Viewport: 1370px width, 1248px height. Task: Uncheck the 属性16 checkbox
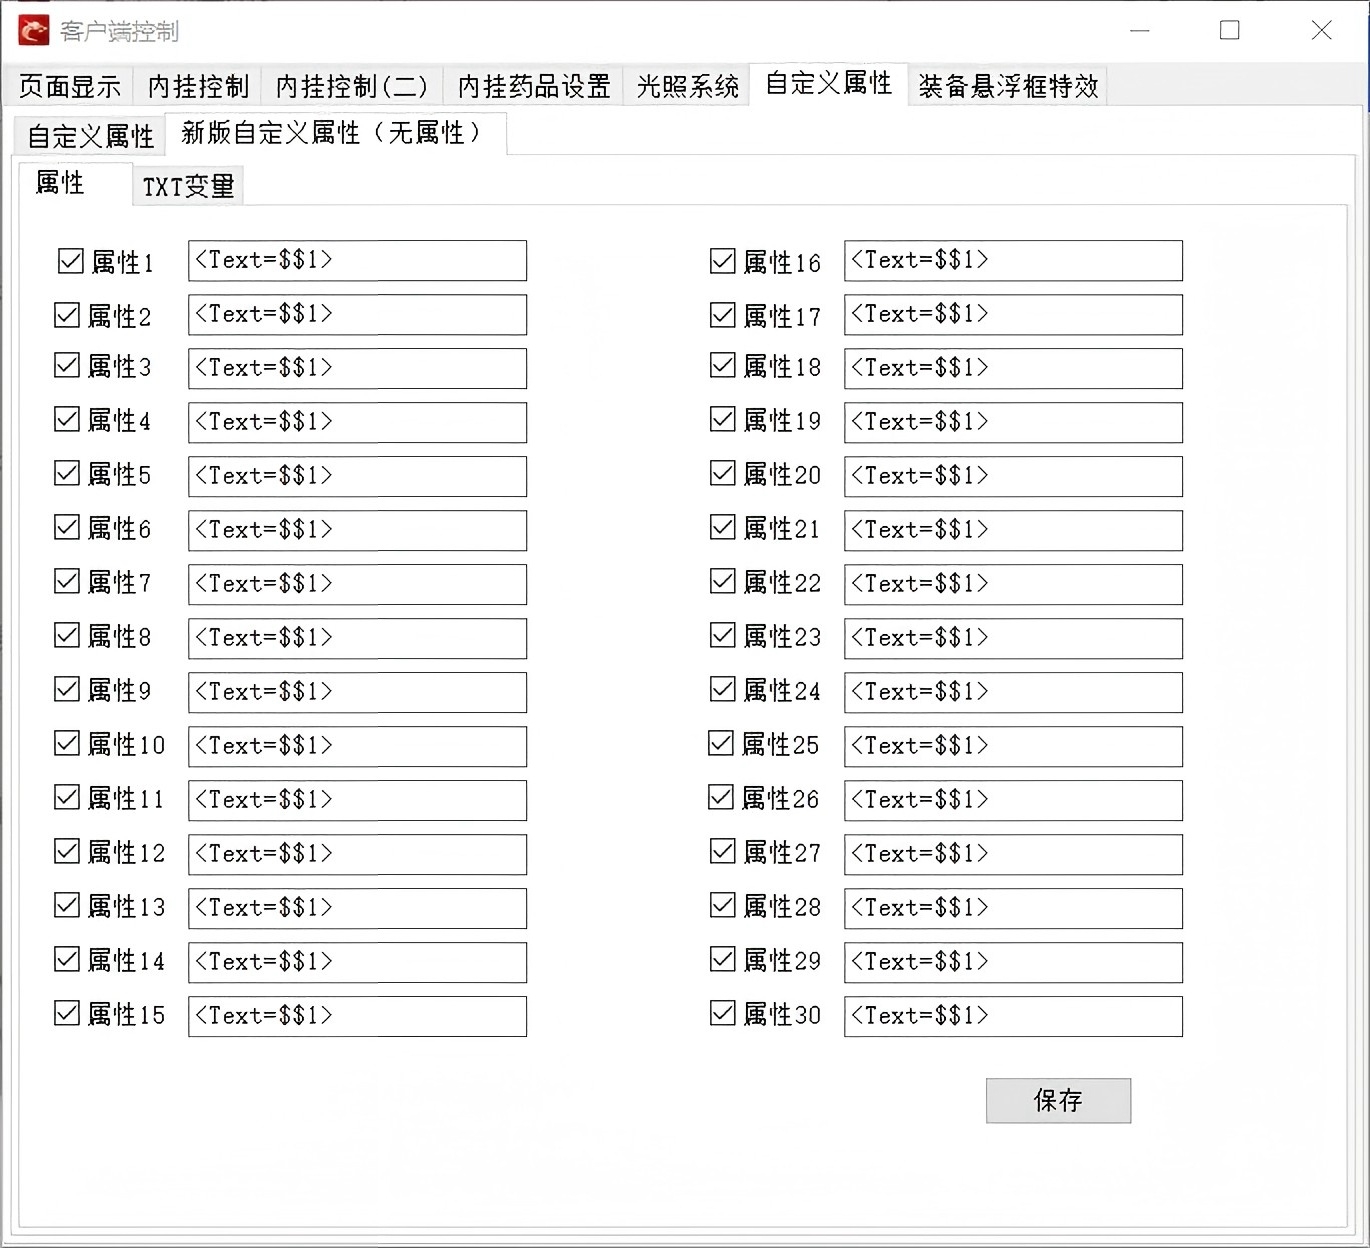(x=723, y=260)
